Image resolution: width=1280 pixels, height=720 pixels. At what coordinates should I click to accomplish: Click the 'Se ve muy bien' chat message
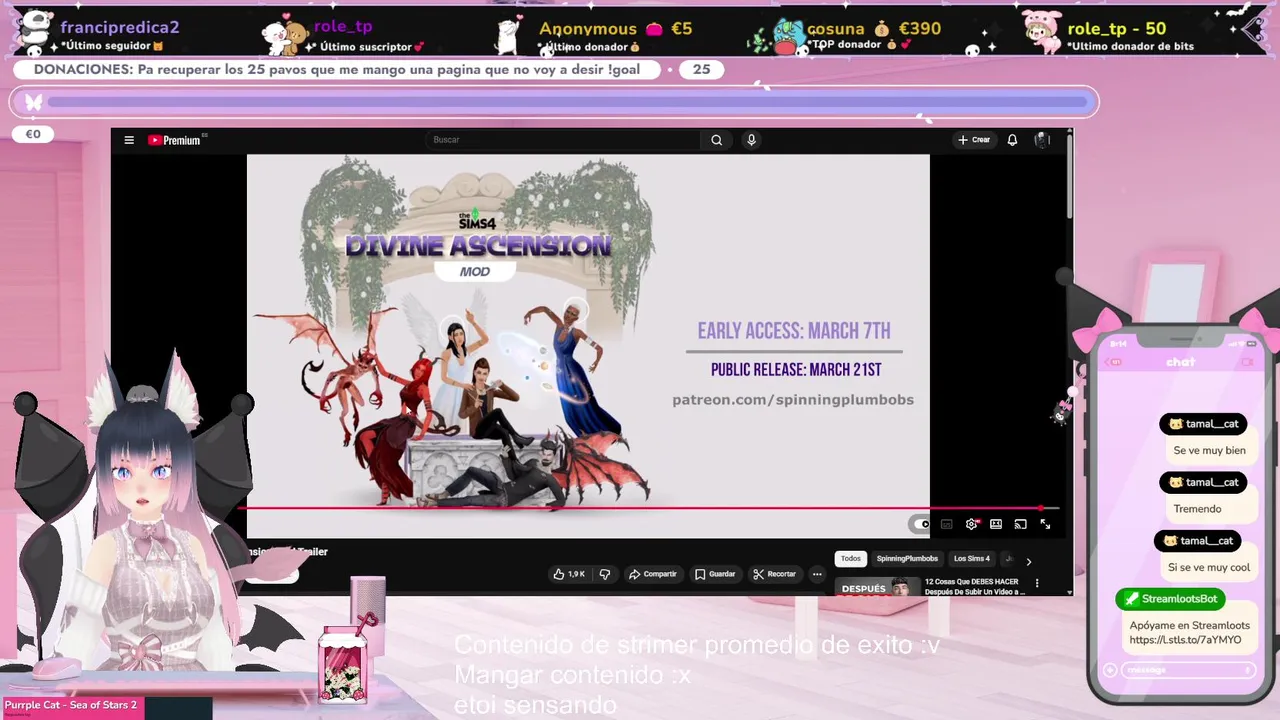click(x=1209, y=450)
